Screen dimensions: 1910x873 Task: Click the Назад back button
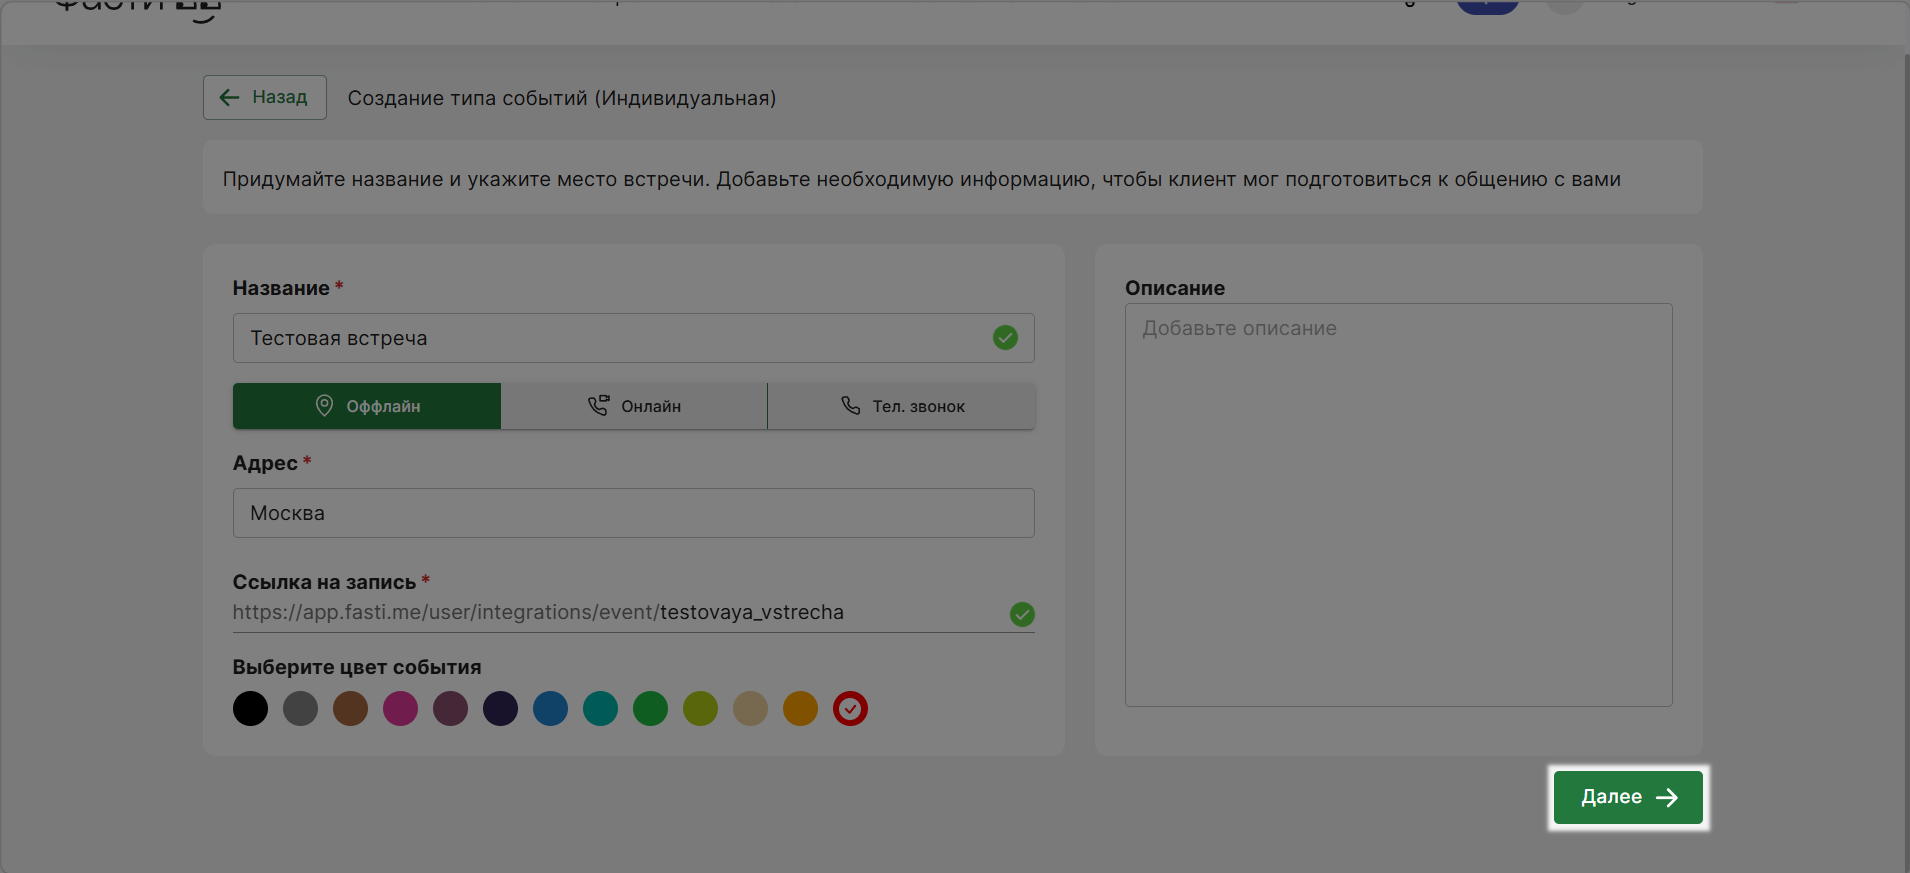(265, 97)
